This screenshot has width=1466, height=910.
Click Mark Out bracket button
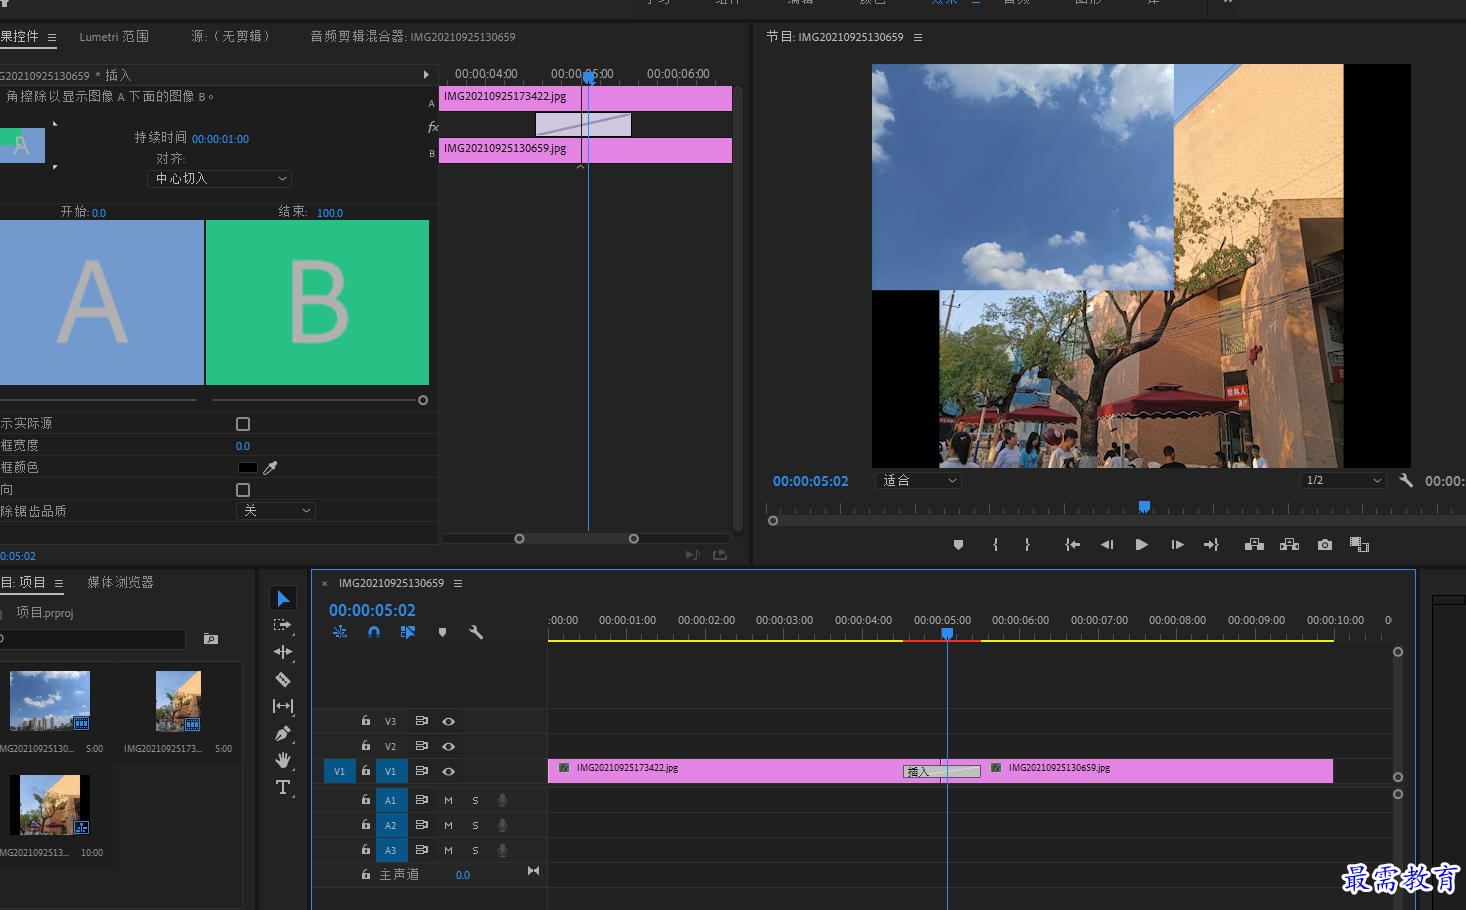[x=1027, y=545]
